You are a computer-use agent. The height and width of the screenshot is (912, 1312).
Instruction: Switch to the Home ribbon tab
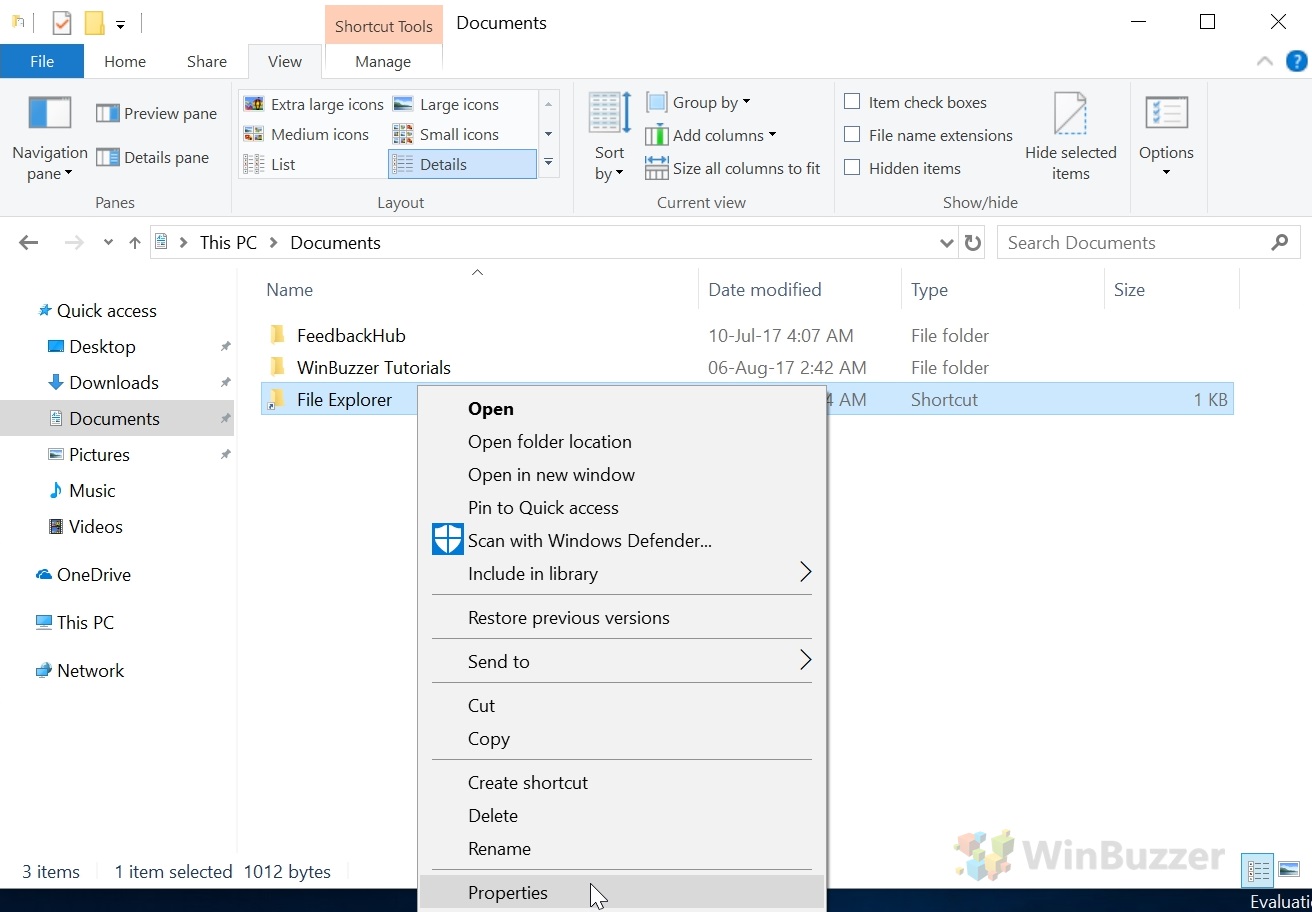tap(125, 61)
